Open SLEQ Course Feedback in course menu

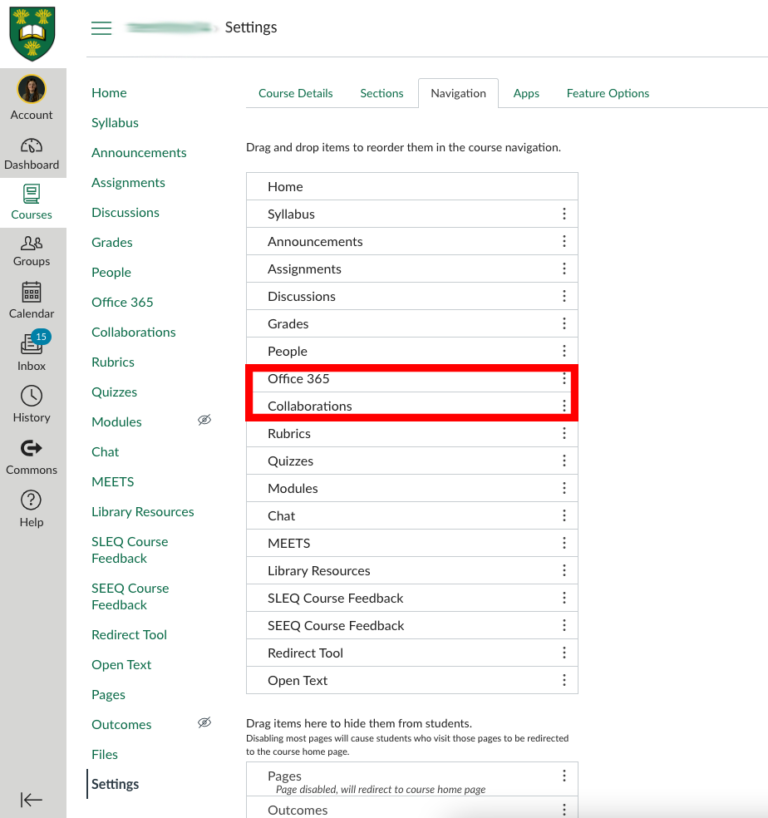(x=130, y=550)
